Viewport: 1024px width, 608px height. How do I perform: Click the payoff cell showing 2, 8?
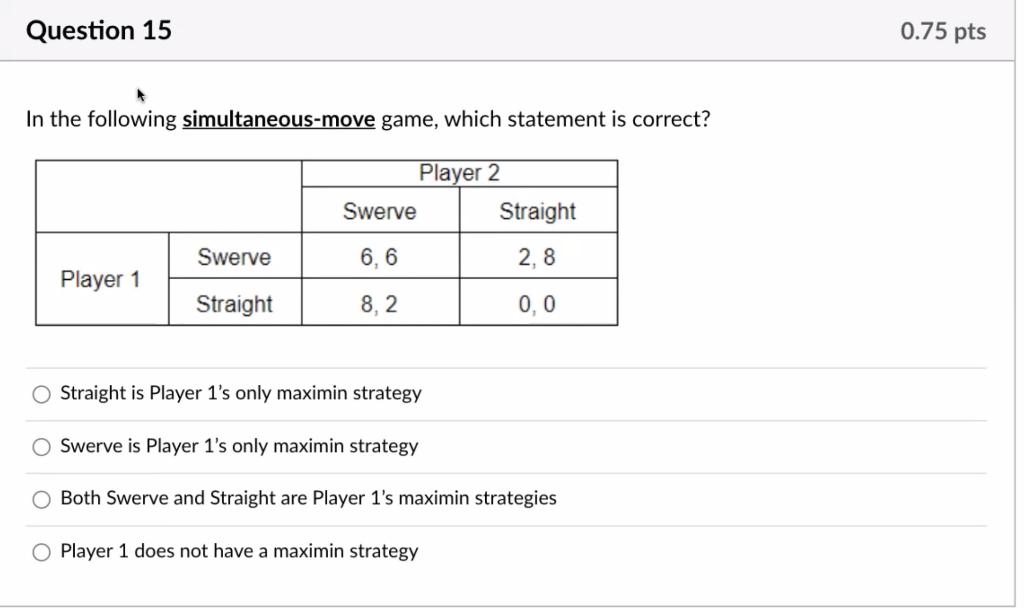pyautogui.click(x=538, y=256)
